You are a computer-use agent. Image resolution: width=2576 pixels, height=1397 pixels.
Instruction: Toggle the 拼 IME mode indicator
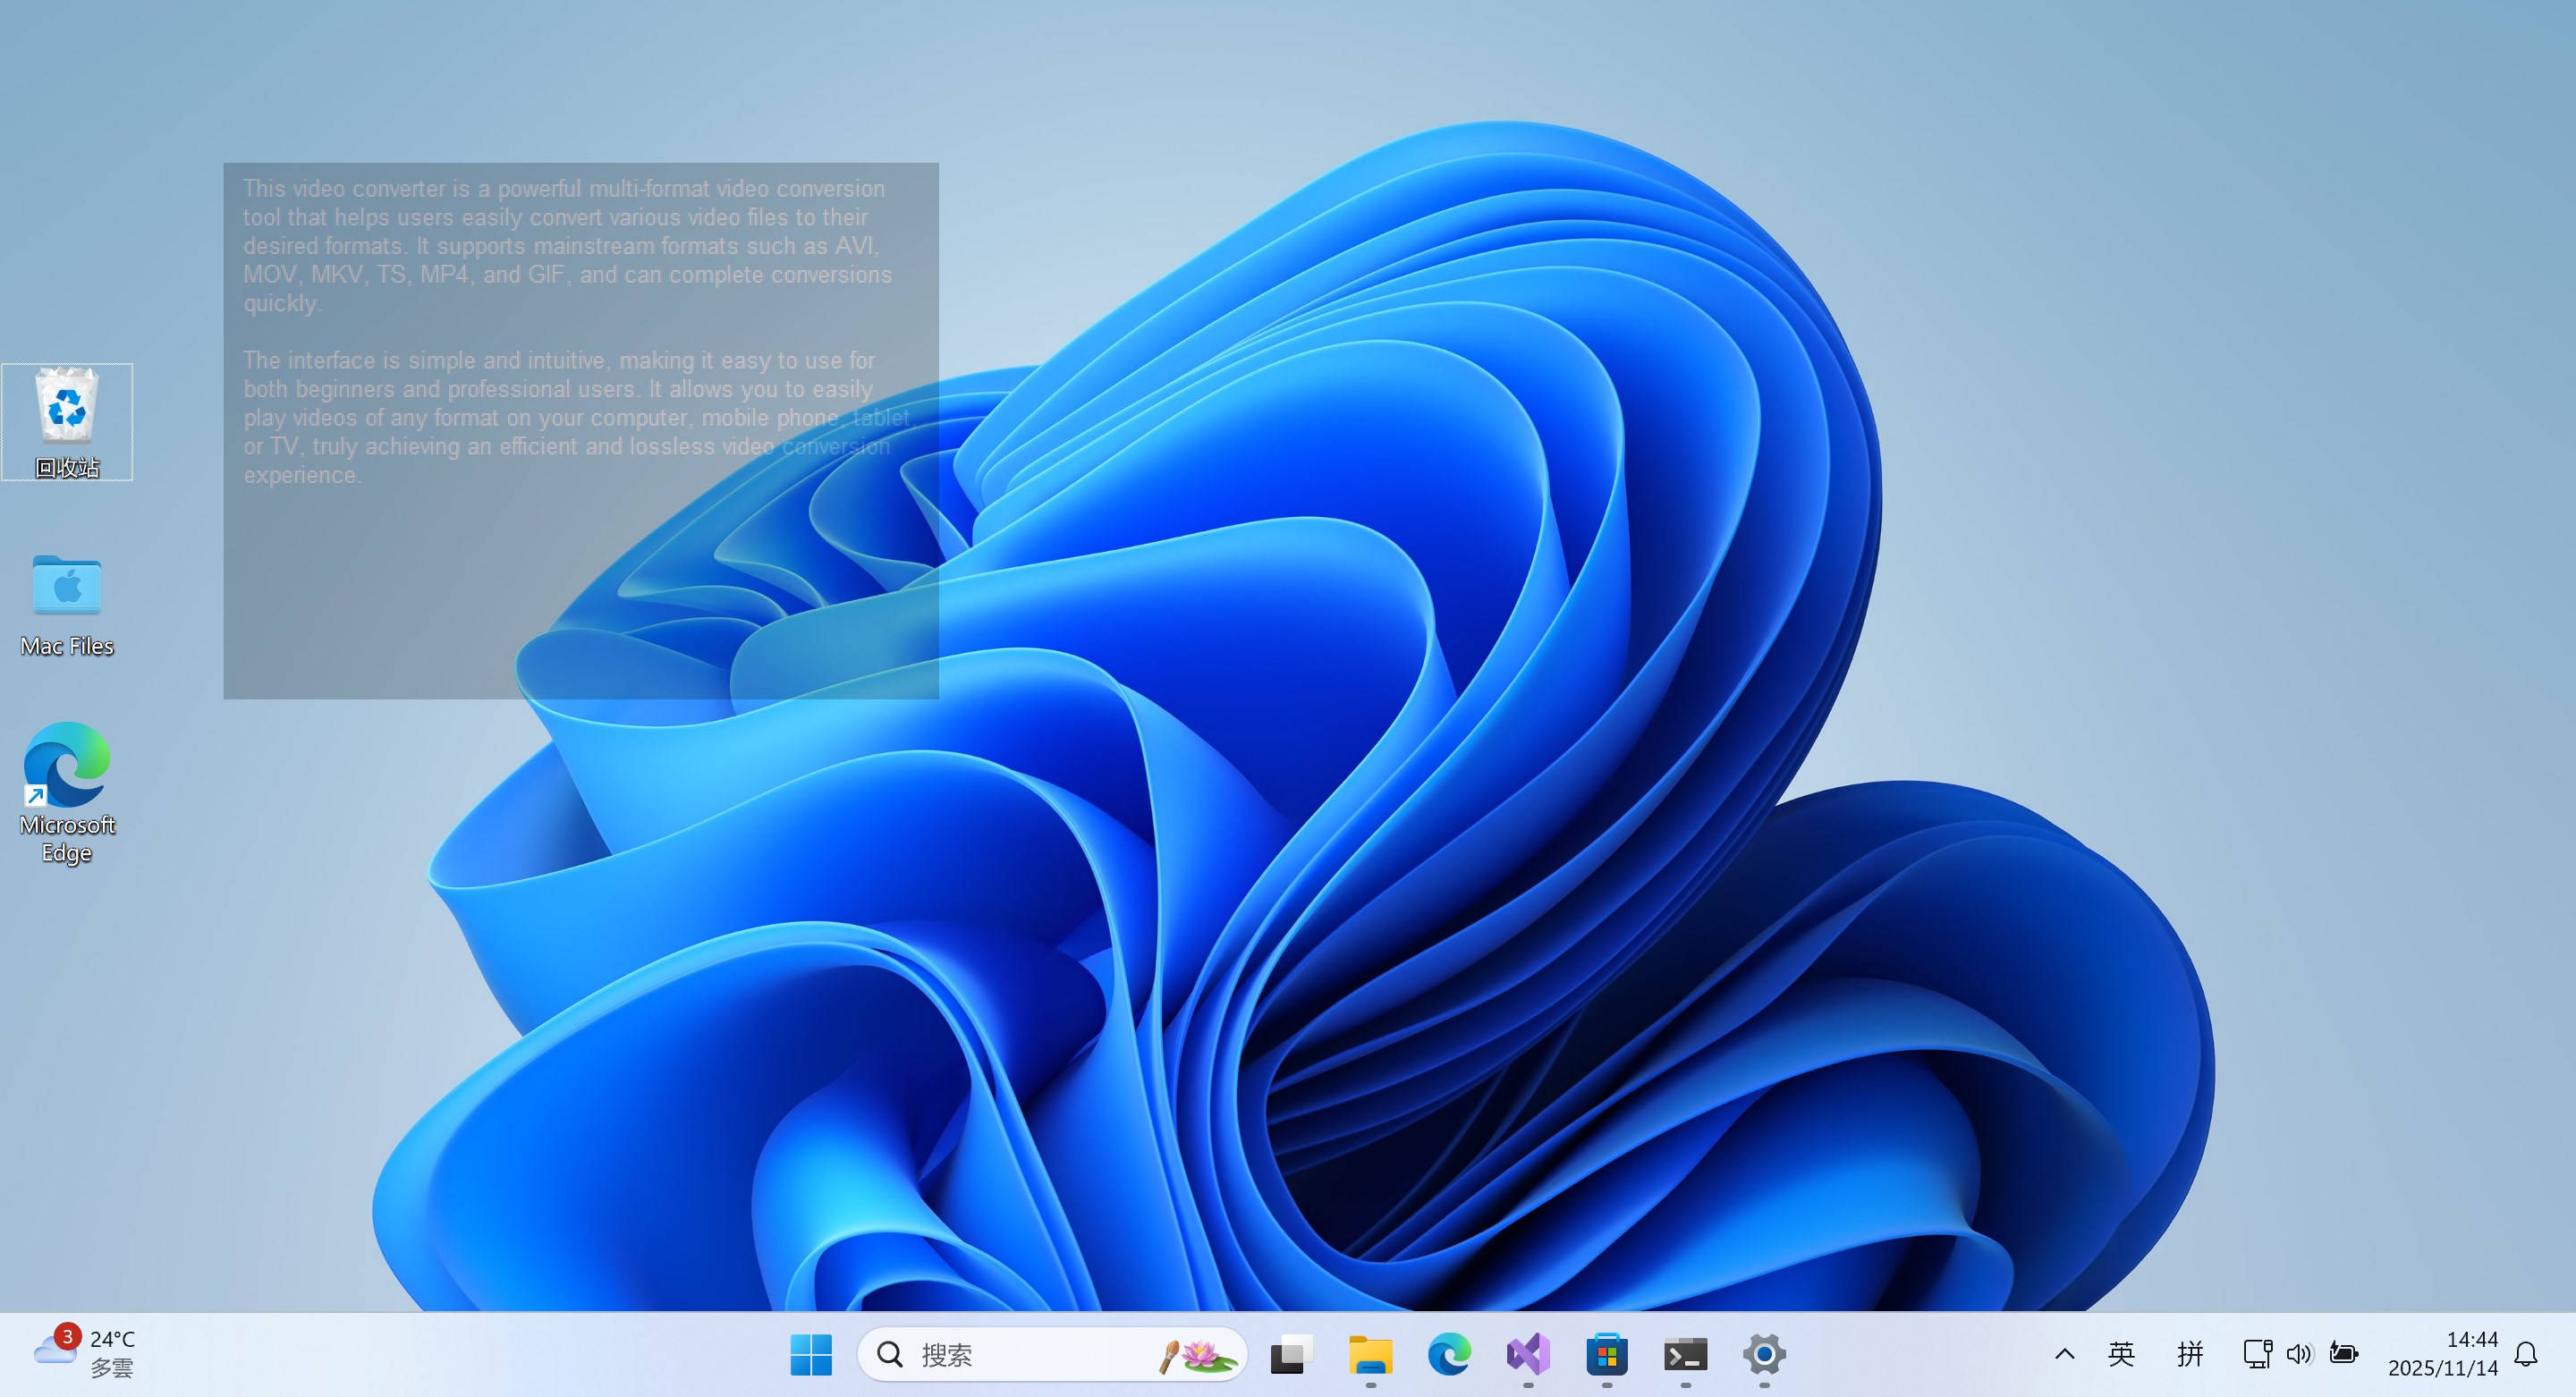click(x=2190, y=1354)
